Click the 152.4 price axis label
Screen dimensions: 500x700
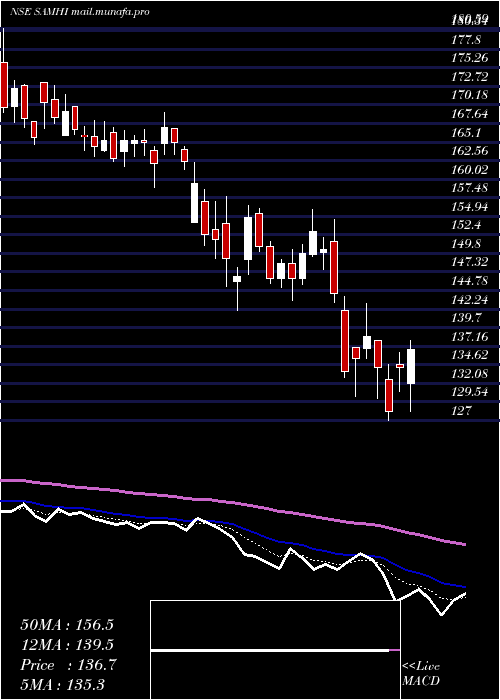tap(466, 225)
